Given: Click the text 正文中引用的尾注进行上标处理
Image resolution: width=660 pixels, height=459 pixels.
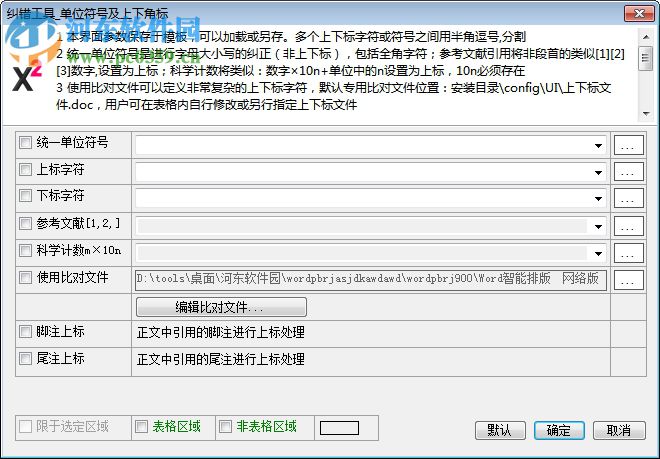Looking at the screenshot, I should click(221, 359).
